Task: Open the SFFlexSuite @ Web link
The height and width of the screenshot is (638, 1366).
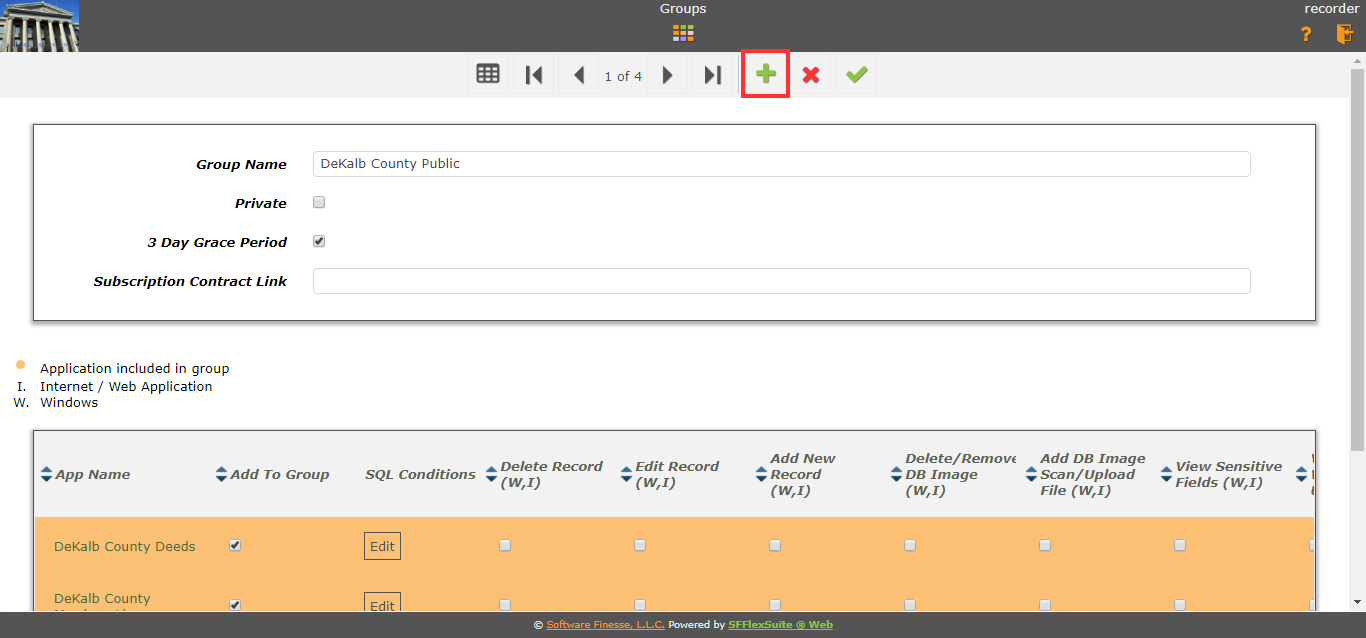Action: point(780,625)
